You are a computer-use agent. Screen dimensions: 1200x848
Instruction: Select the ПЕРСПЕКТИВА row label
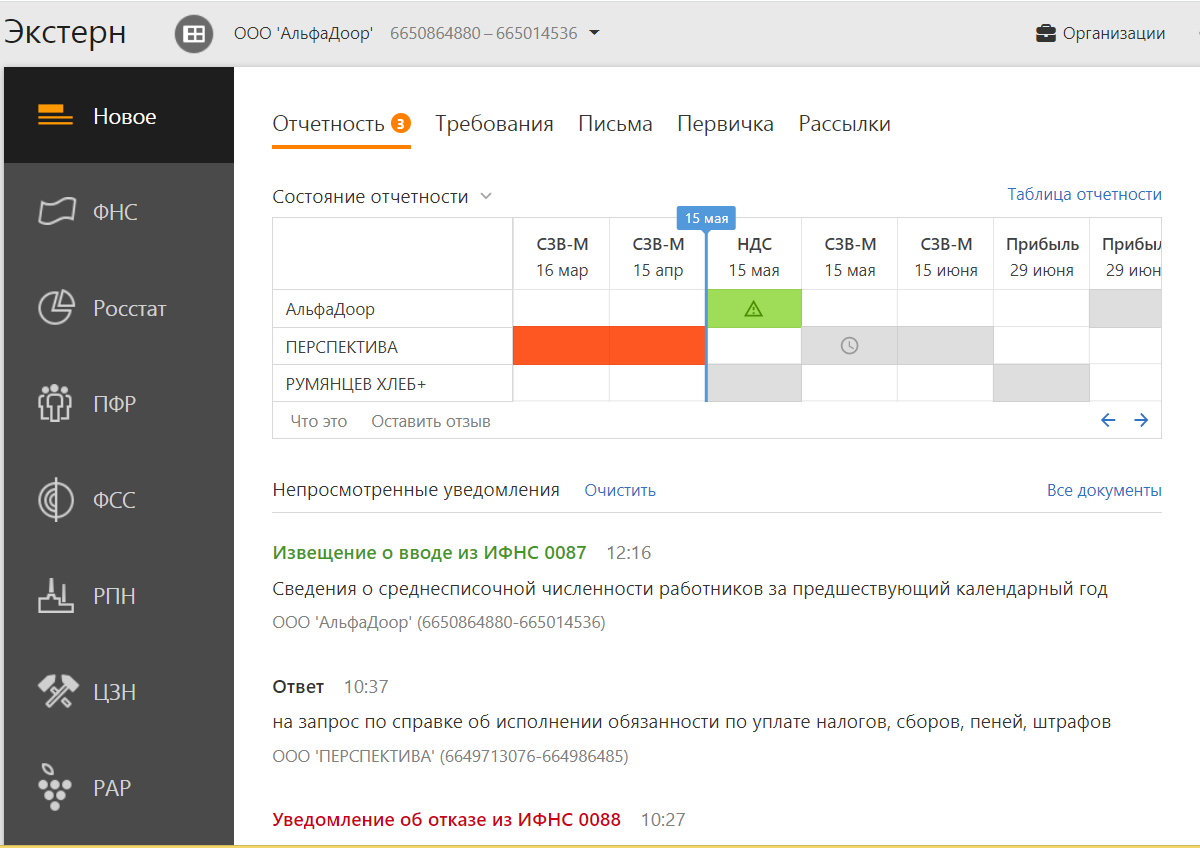[341, 347]
